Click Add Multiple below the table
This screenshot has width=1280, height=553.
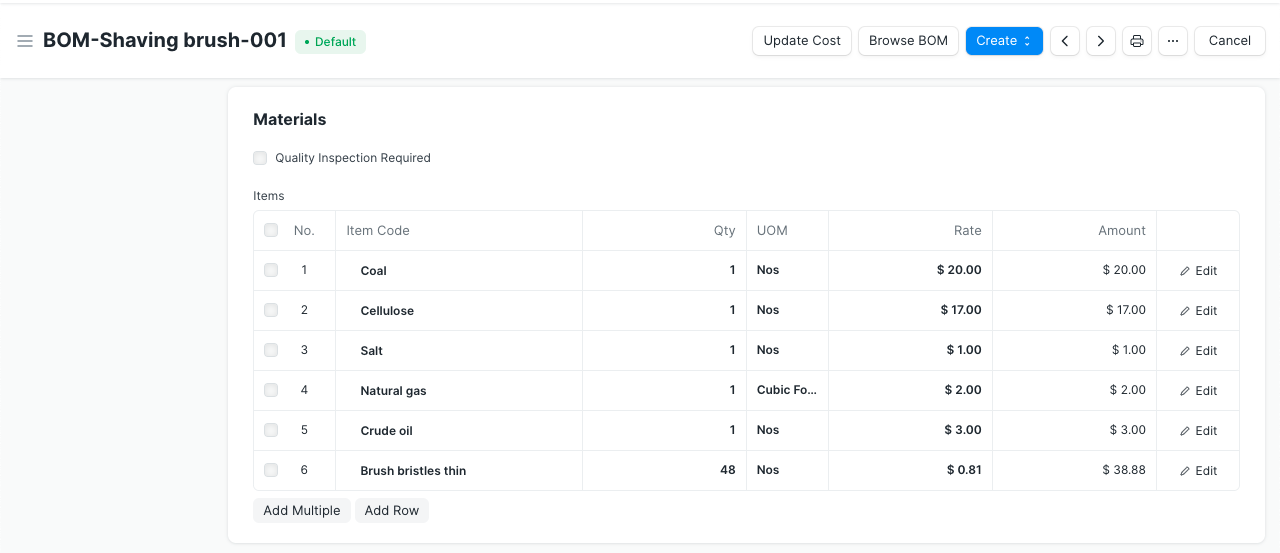point(301,511)
